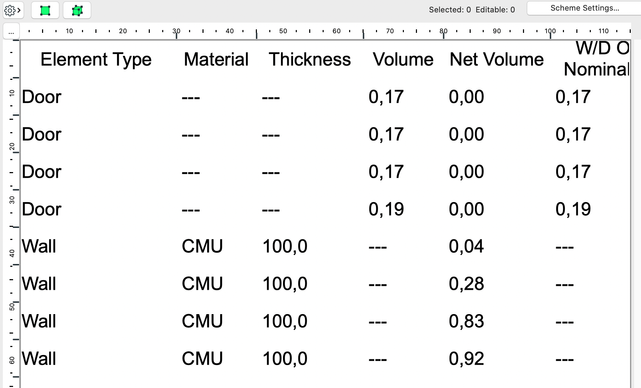Click the green cube select-in-3D icon
Screen dimensions: 641x388
click(77, 10)
